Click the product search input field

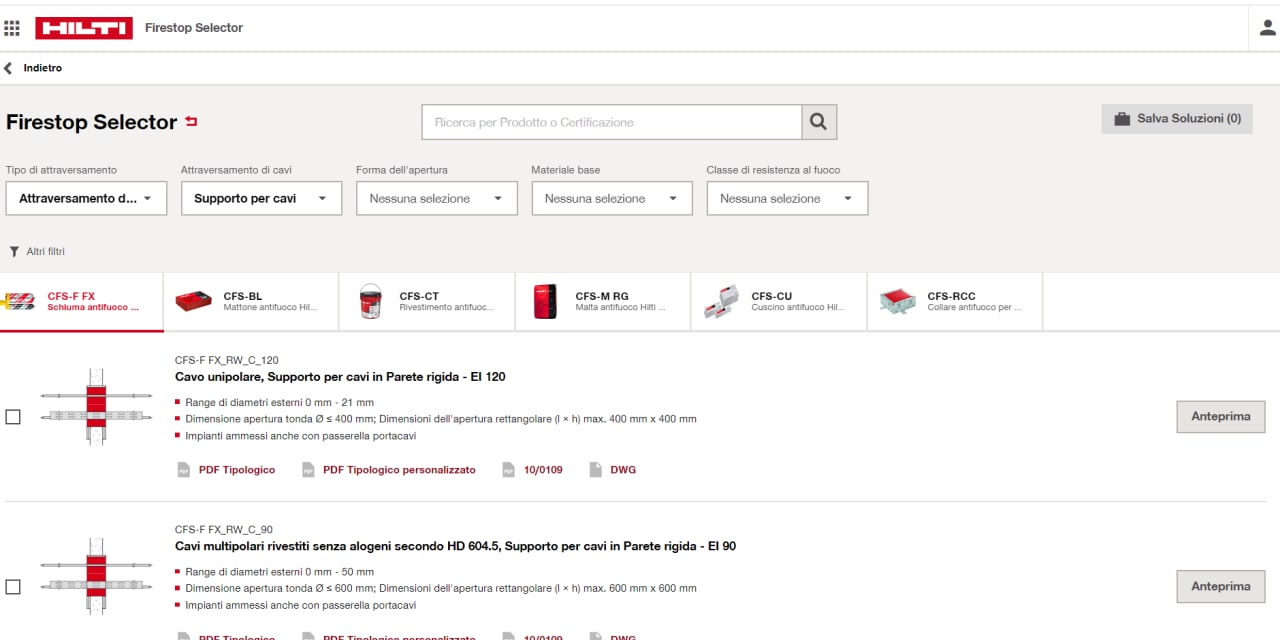pyautogui.click(x=611, y=122)
